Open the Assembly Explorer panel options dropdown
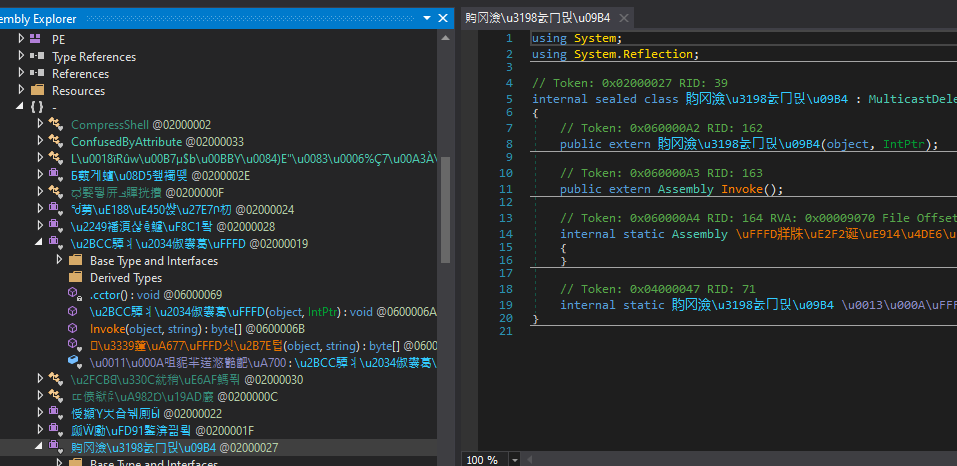957x466 pixels. pyautogui.click(x=427, y=17)
